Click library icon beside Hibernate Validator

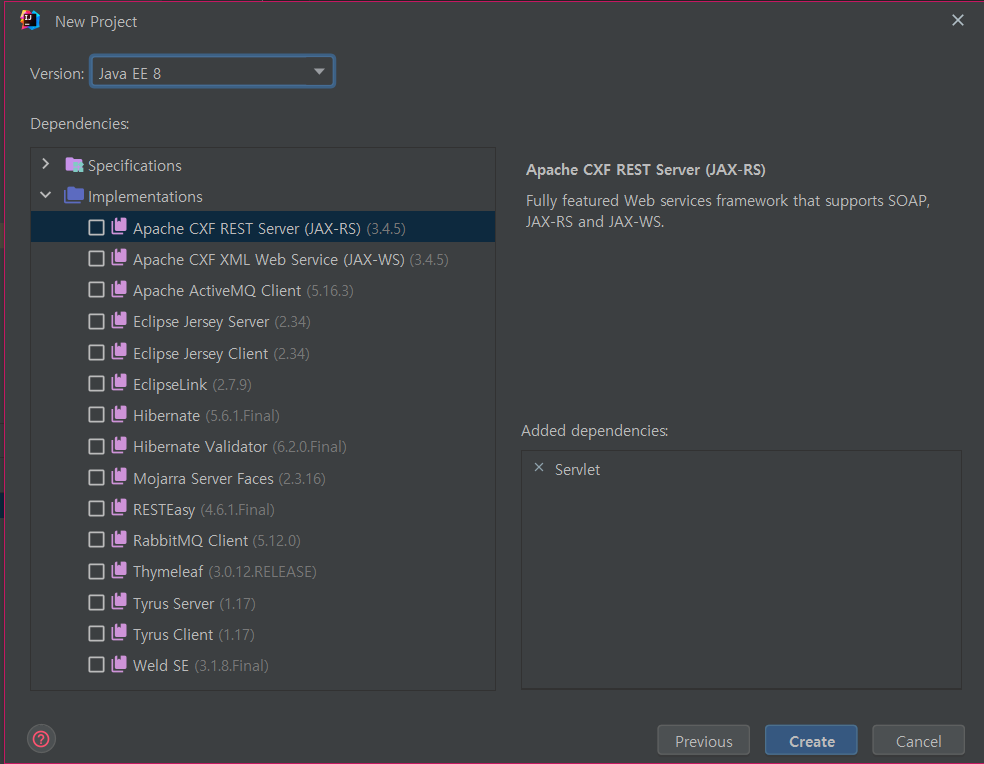pyautogui.click(x=119, y=446)
